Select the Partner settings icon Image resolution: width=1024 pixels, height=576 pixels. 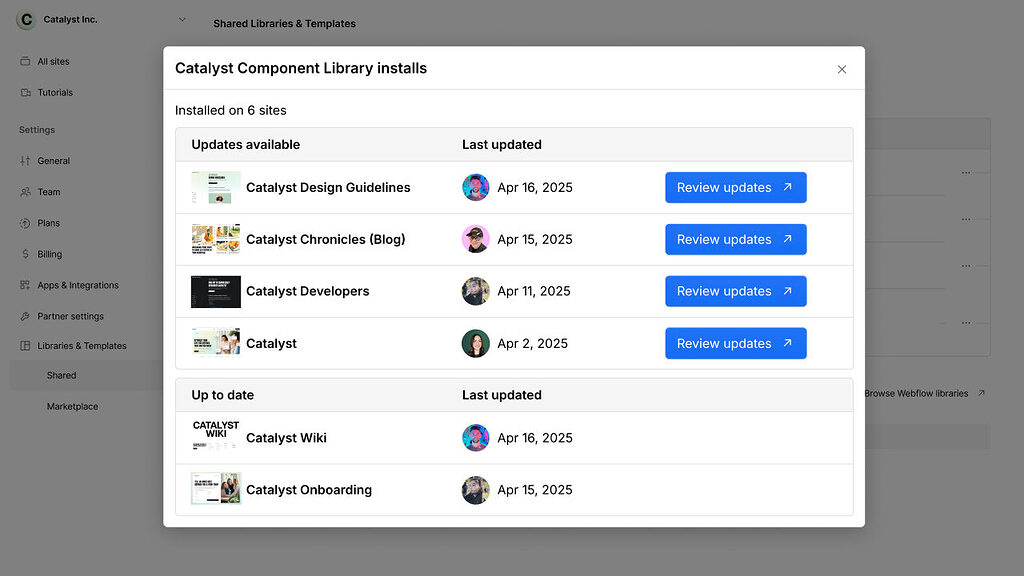click(25, 315)
